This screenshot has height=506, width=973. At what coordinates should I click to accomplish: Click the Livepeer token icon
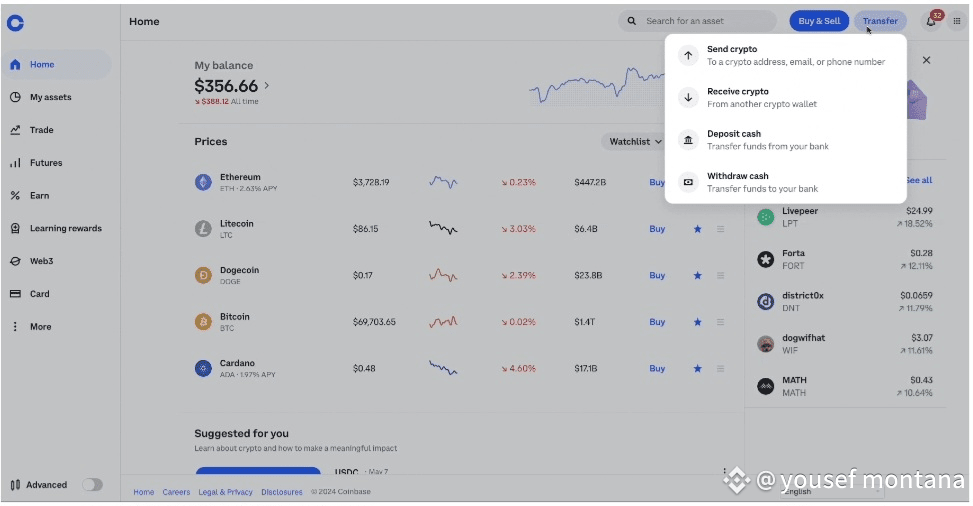(x=766, y=217)
